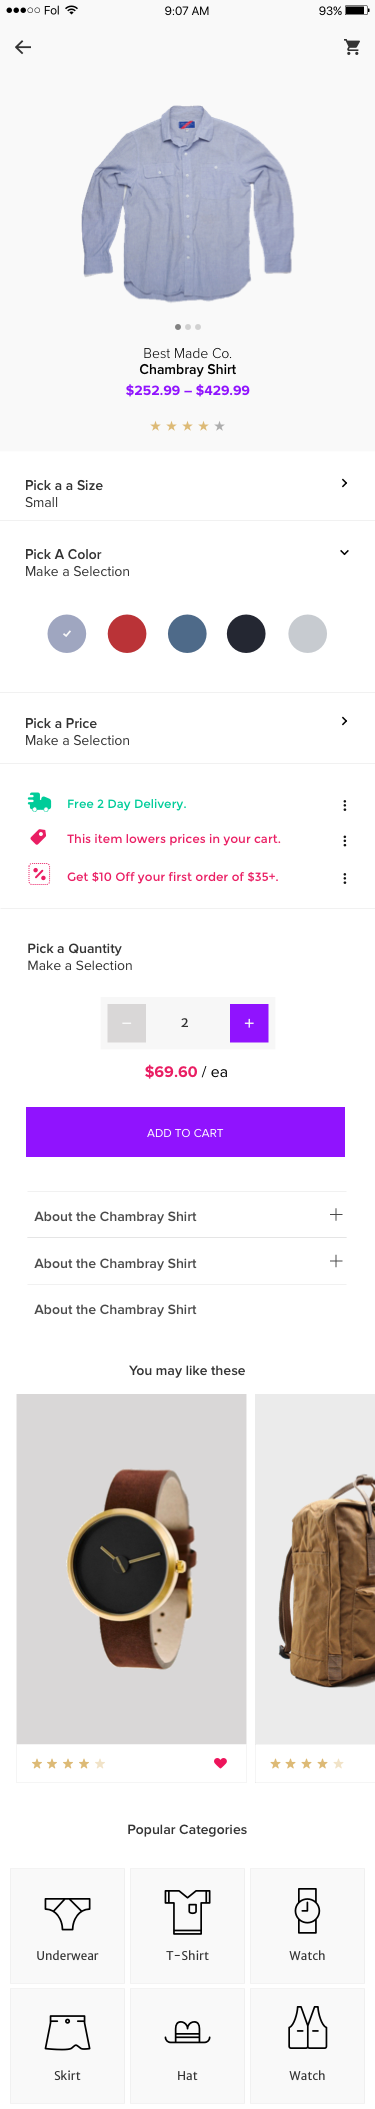Select the red color swatch
Screen dimensions: 375x2109
pos(127,633)
